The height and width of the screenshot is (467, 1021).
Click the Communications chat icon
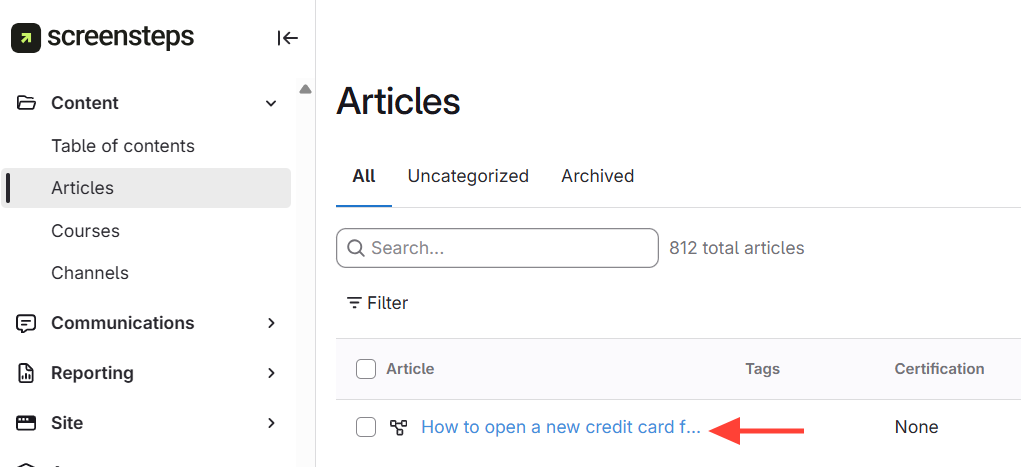click(x=27, y=323)
